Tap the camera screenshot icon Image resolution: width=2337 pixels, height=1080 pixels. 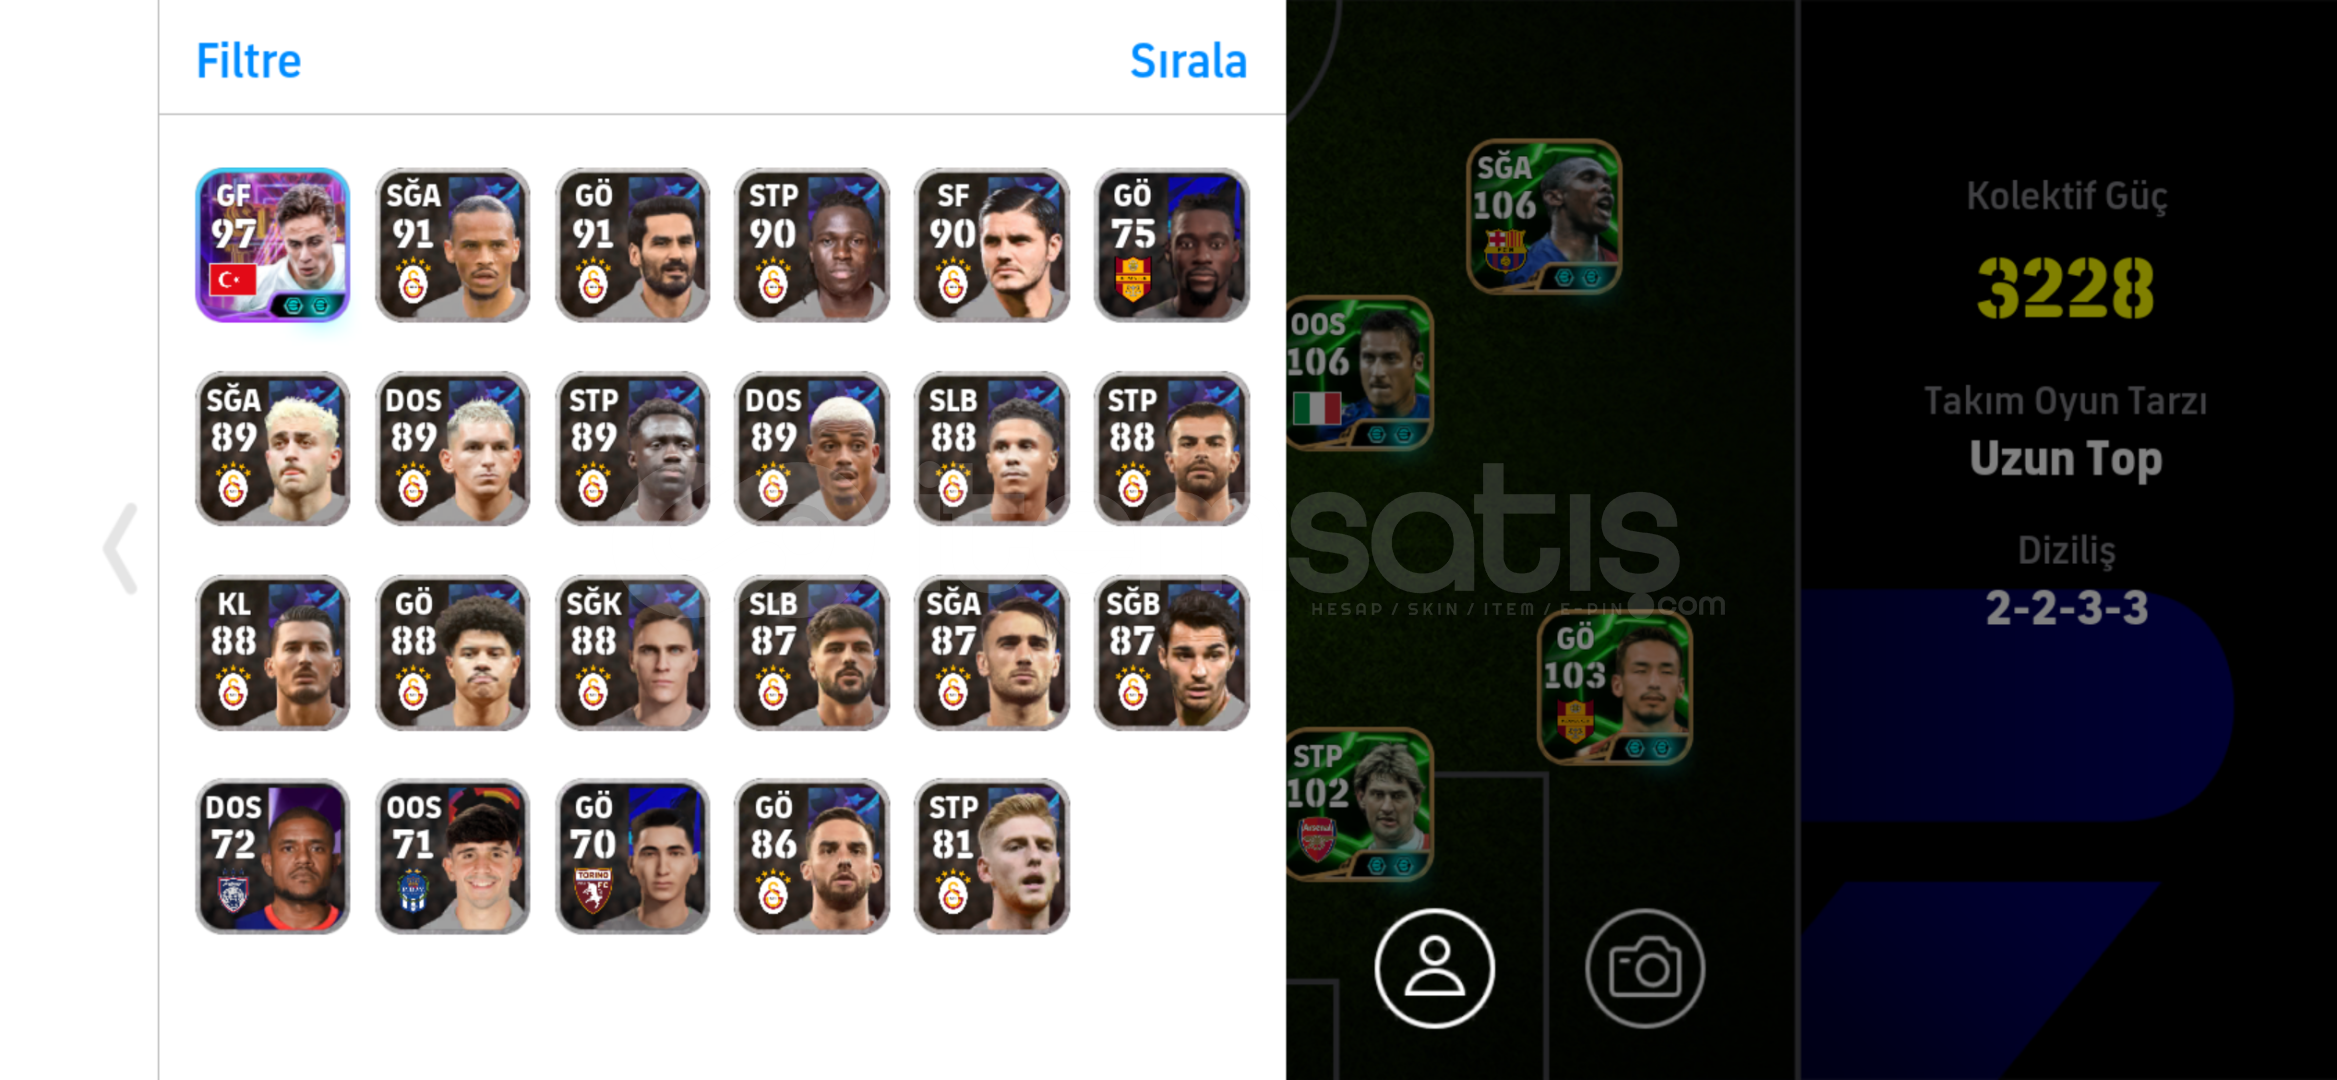1644,968
